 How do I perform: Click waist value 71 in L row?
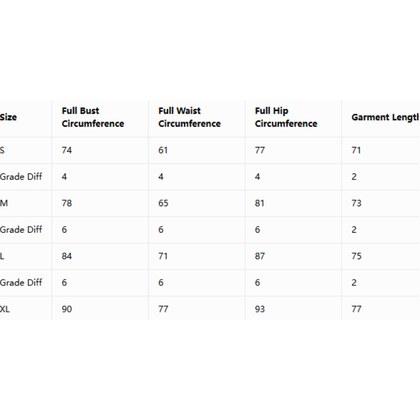pos(163,256)
